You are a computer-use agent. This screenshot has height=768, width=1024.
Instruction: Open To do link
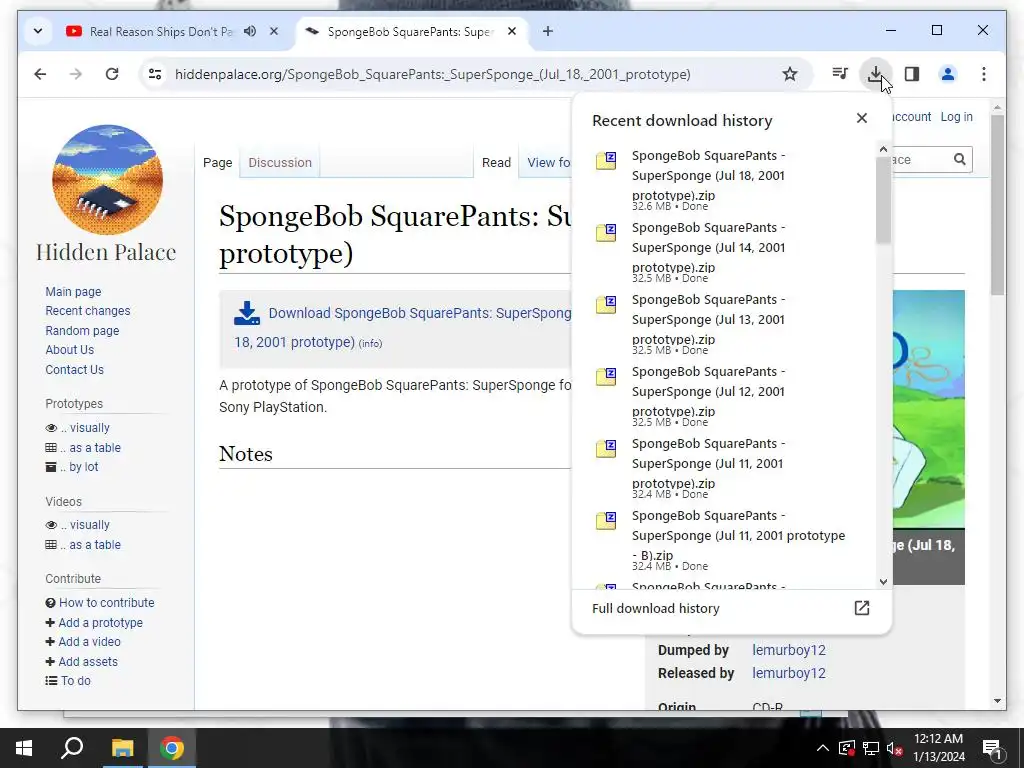(76, 680)
